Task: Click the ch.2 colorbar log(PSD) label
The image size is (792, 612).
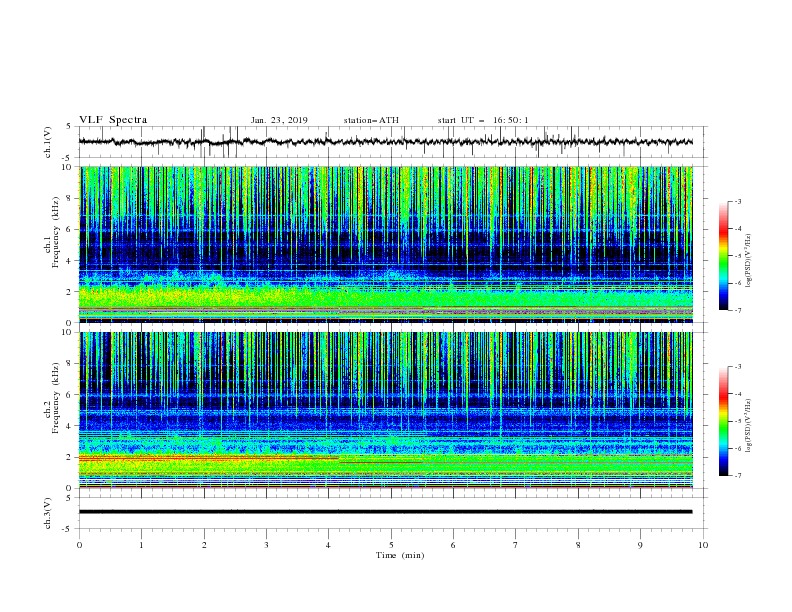Action: [x=748, y=426]
